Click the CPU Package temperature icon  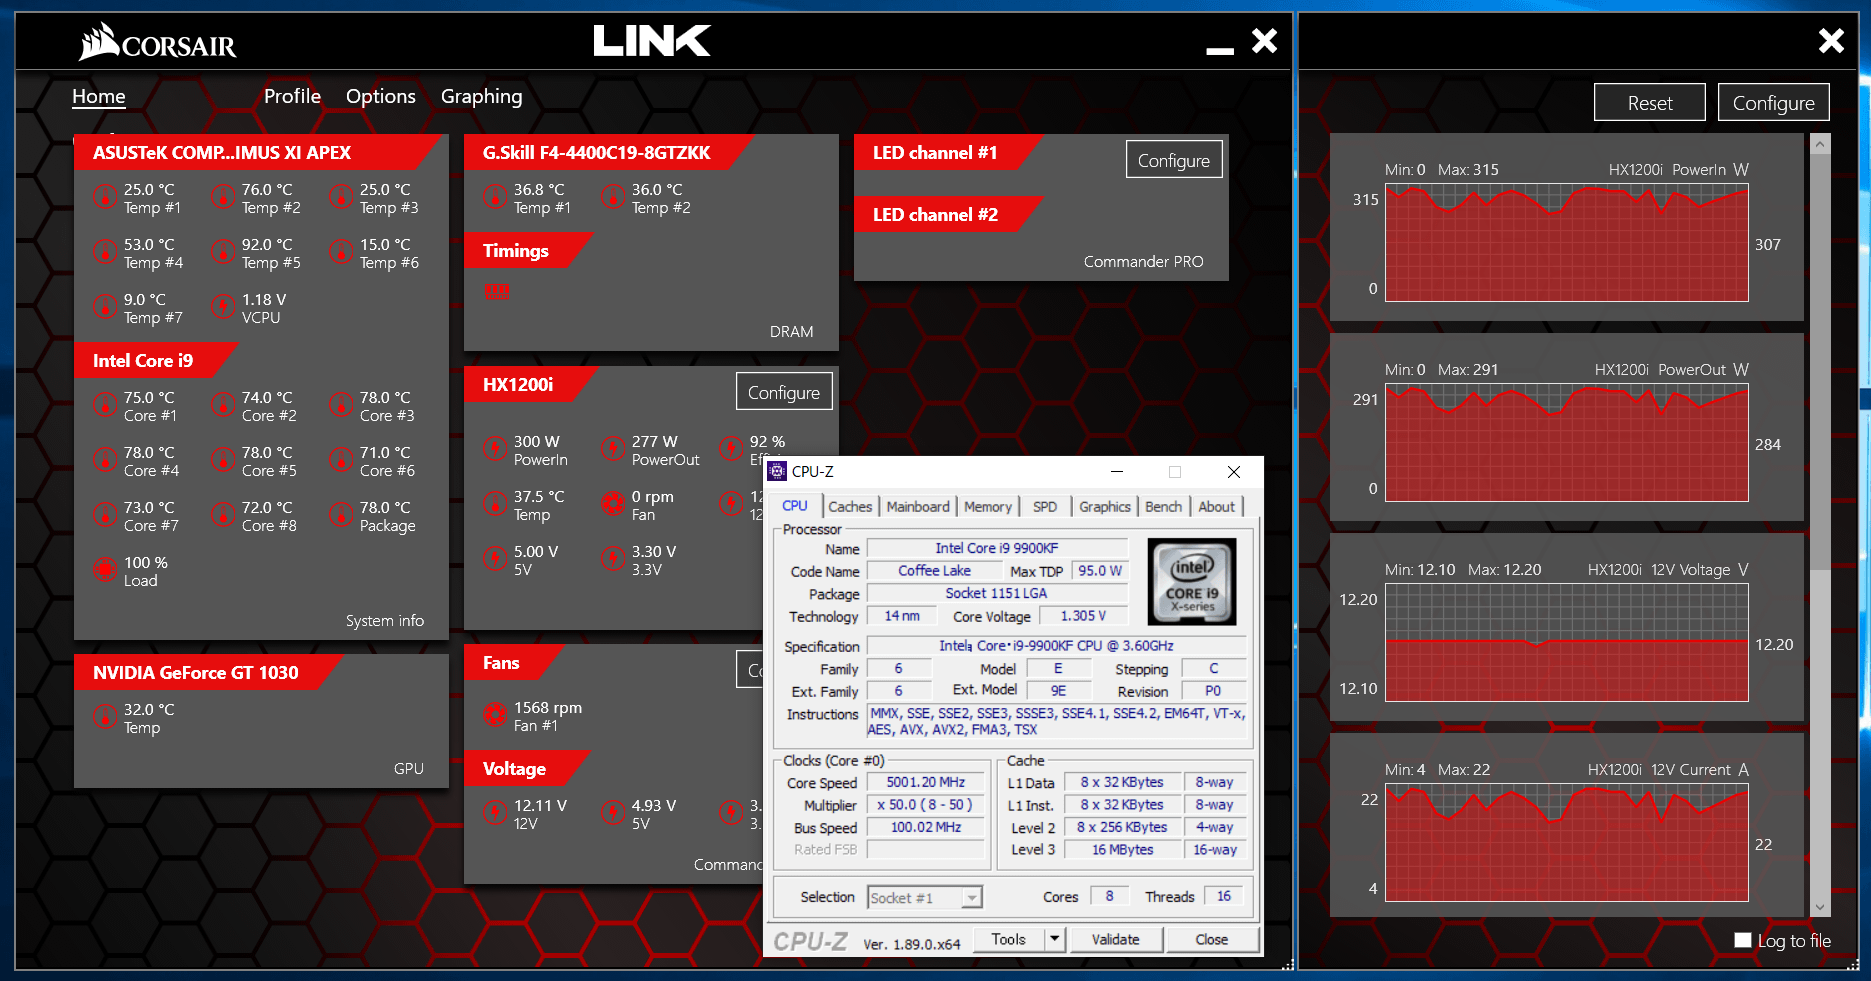click(341, 515)
